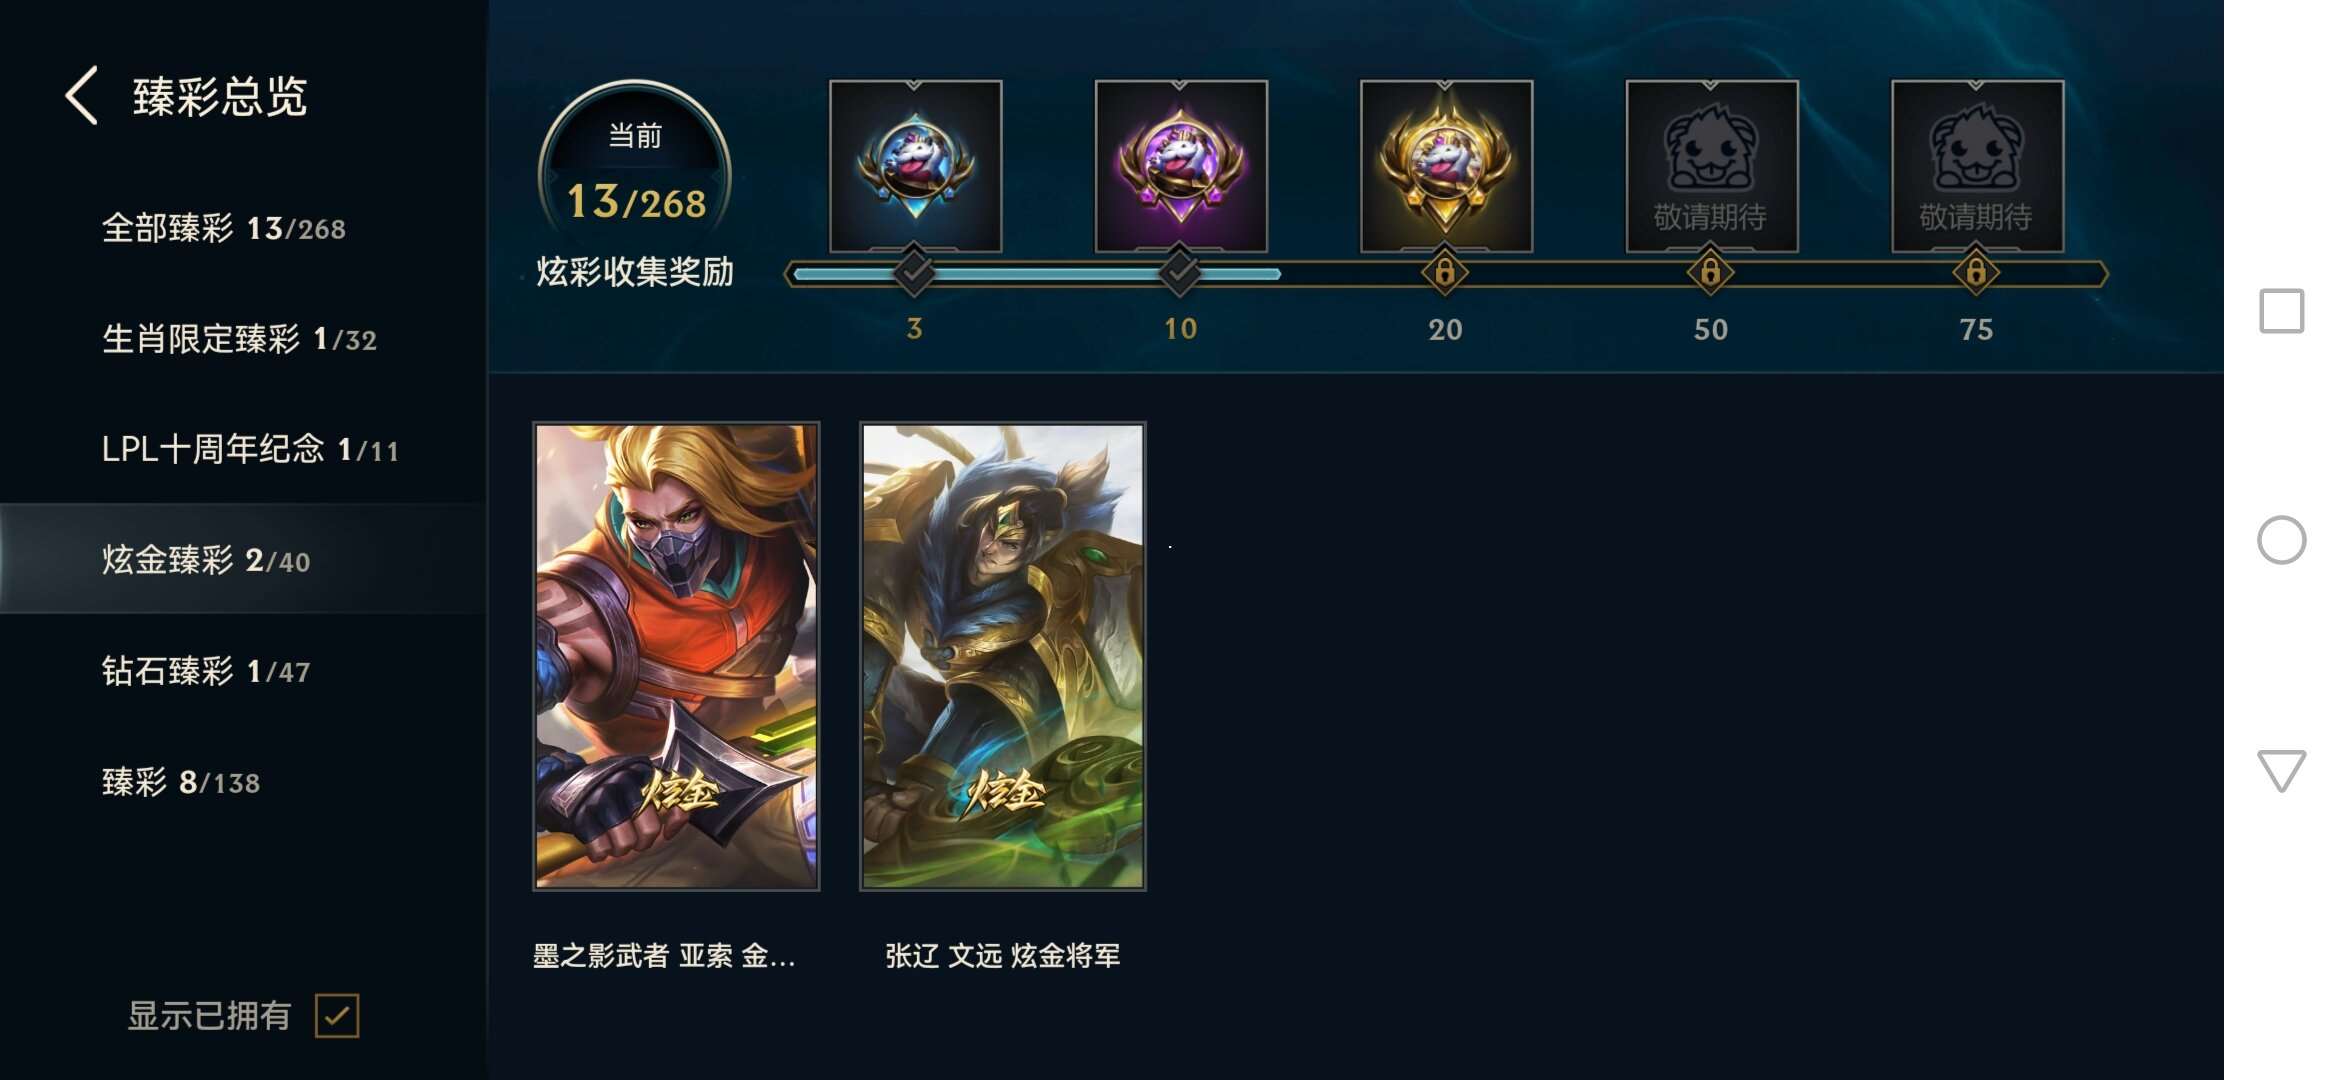Toggle the 显示已拥有 checkbox
This screenshot has width=2340, height=1080.
click(x=337, y=1016)
